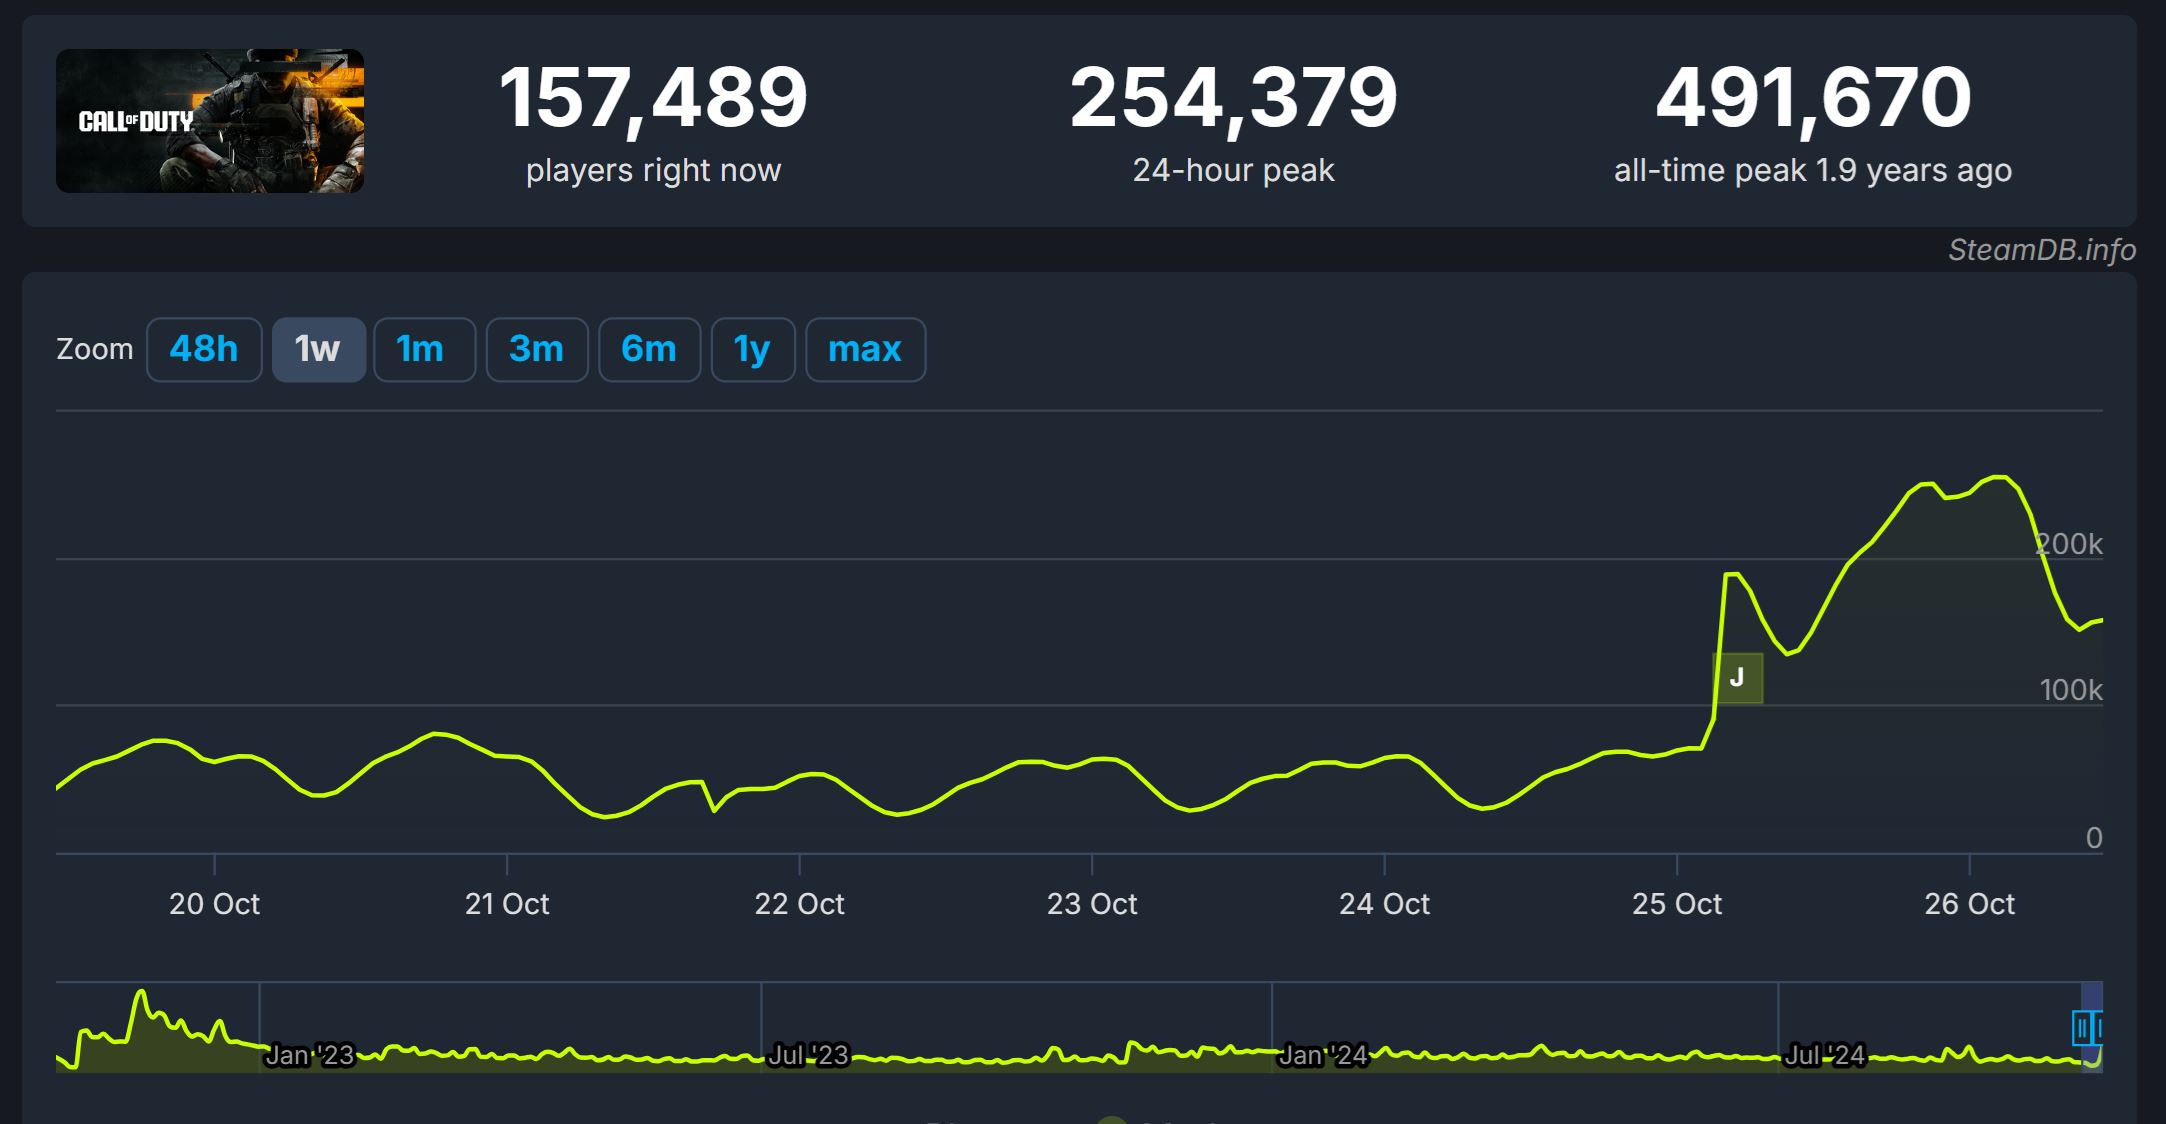Zoom chart to 1y

coord(752,349)
